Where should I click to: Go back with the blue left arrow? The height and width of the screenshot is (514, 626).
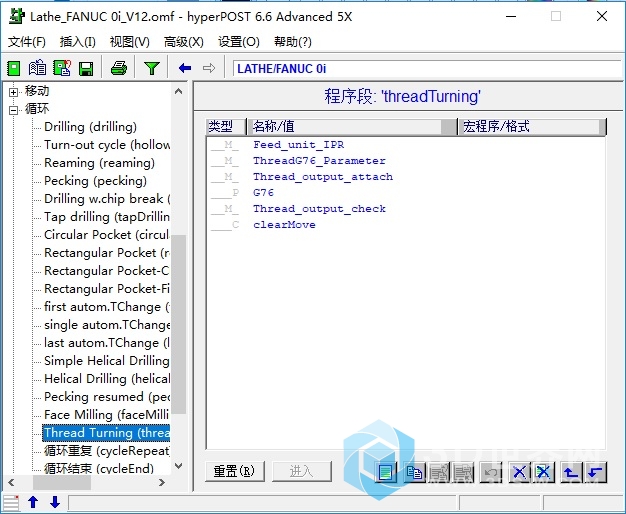click(x=185, y=68)
